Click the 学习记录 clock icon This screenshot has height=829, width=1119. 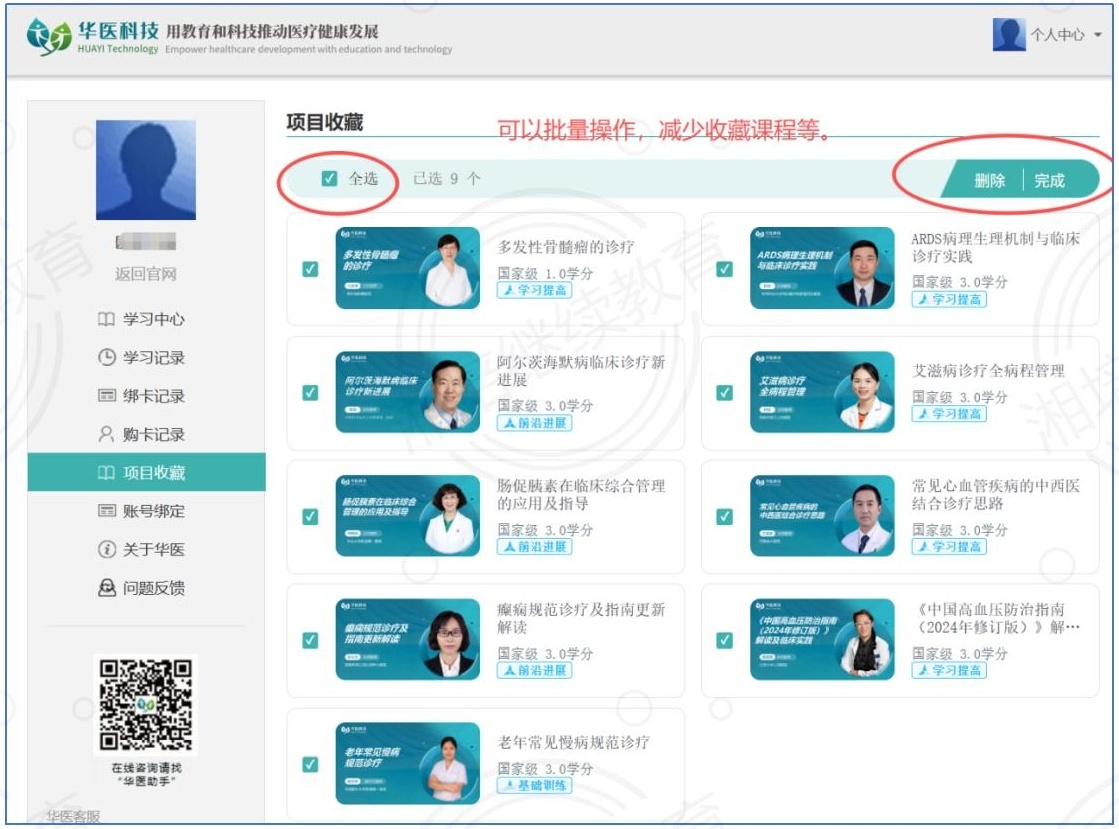(106, 358)
